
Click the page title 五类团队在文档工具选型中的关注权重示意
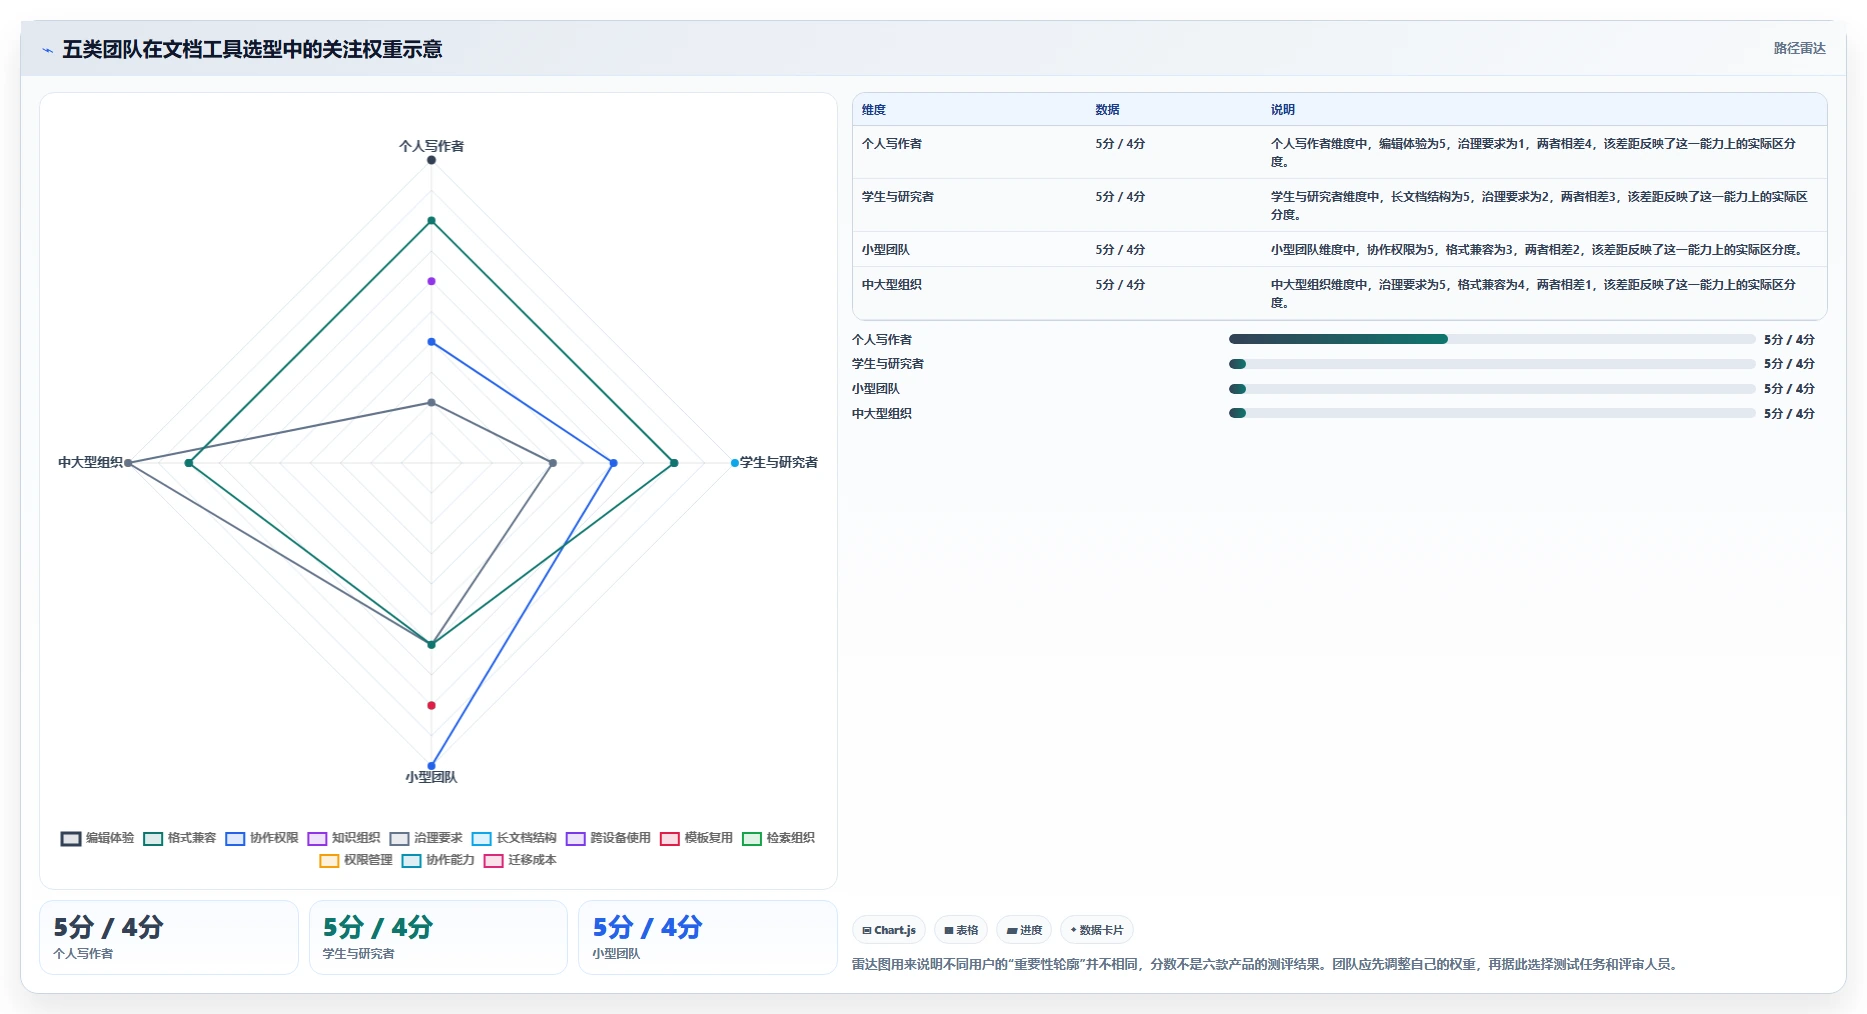pyautogui.click(x=252, y=49)
